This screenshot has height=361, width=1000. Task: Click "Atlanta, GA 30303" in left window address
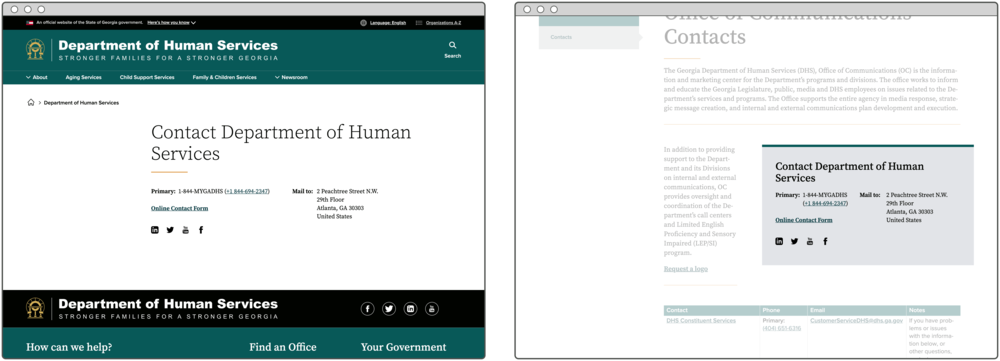[341, 208]
